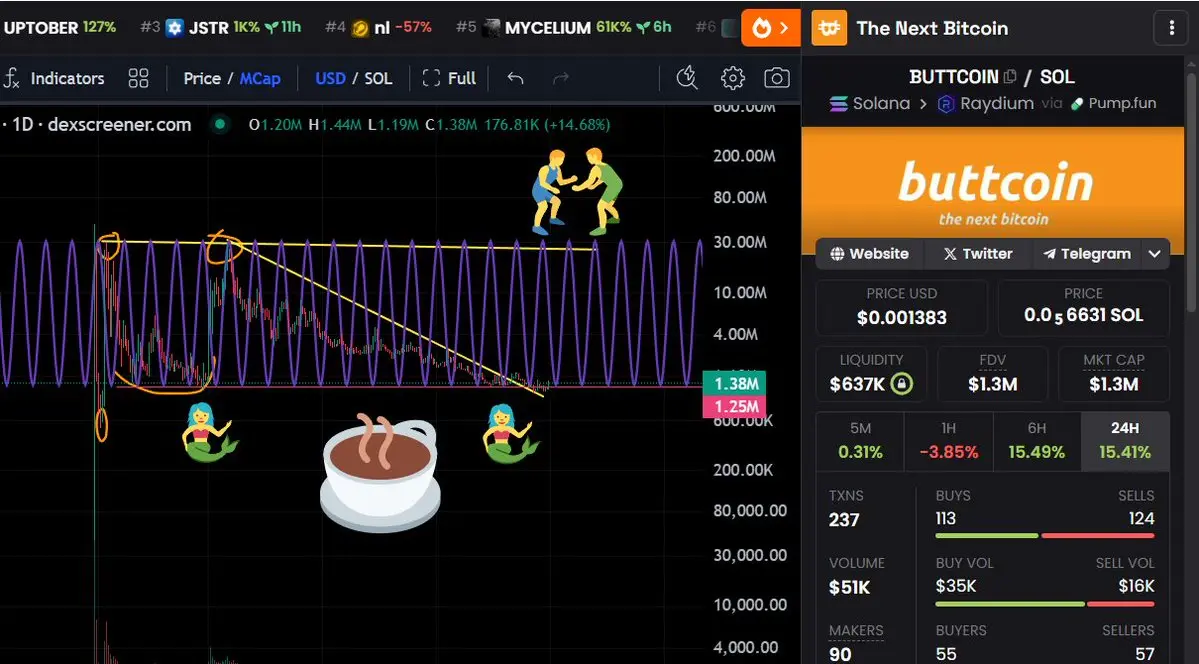This screenshot has height=664, width=1199.
Task: Switch chart to MCap mode
Action: [260, 78]
